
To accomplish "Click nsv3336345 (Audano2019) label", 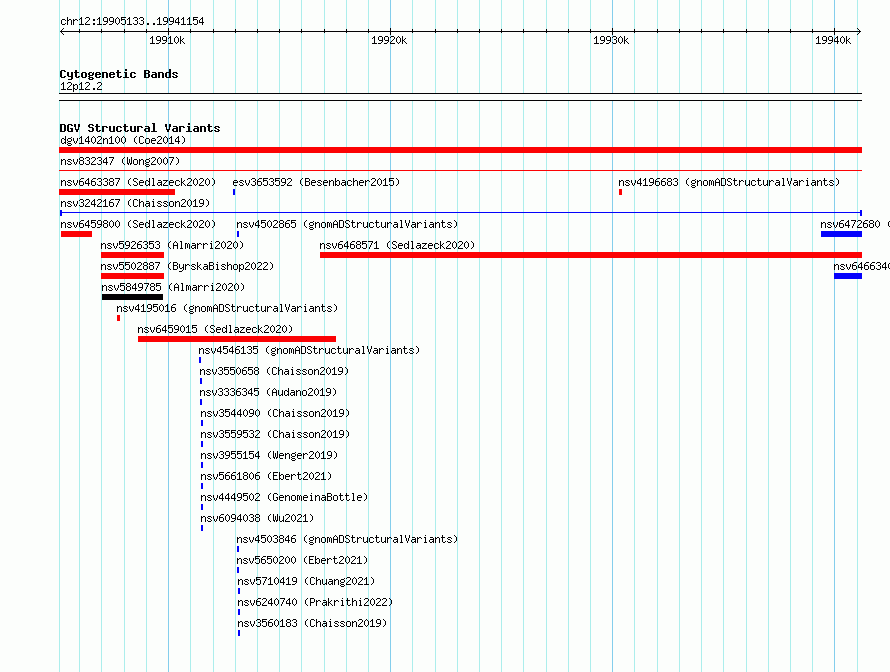I will pyautogui.click(x=268, y=392).
